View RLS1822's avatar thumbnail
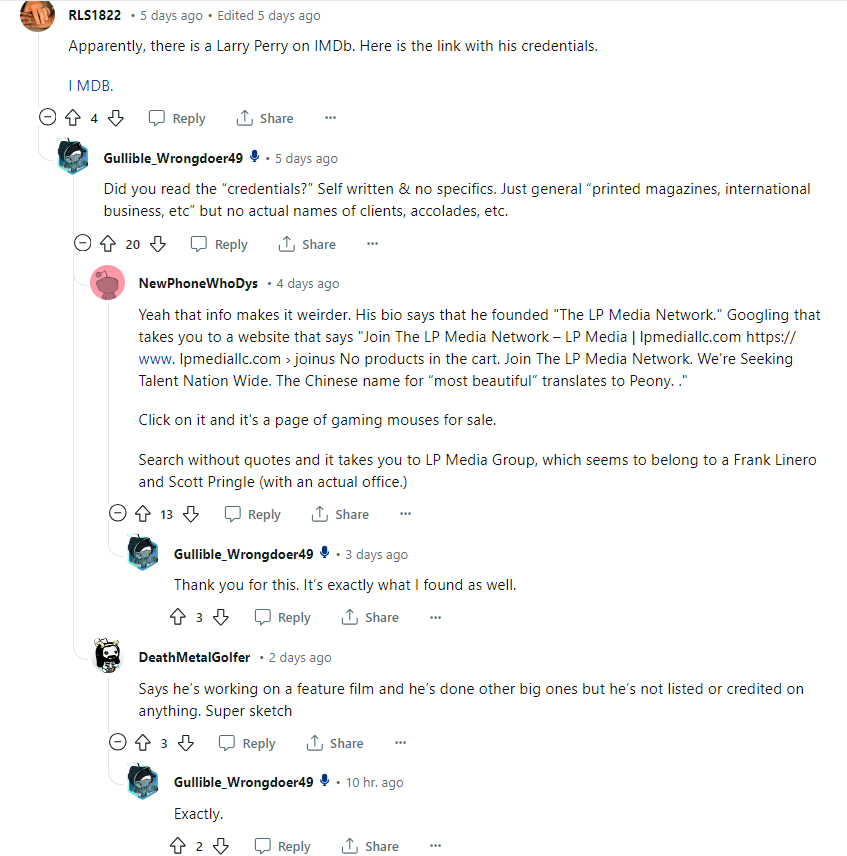This screenshot has width=847, height=856. 38,15
